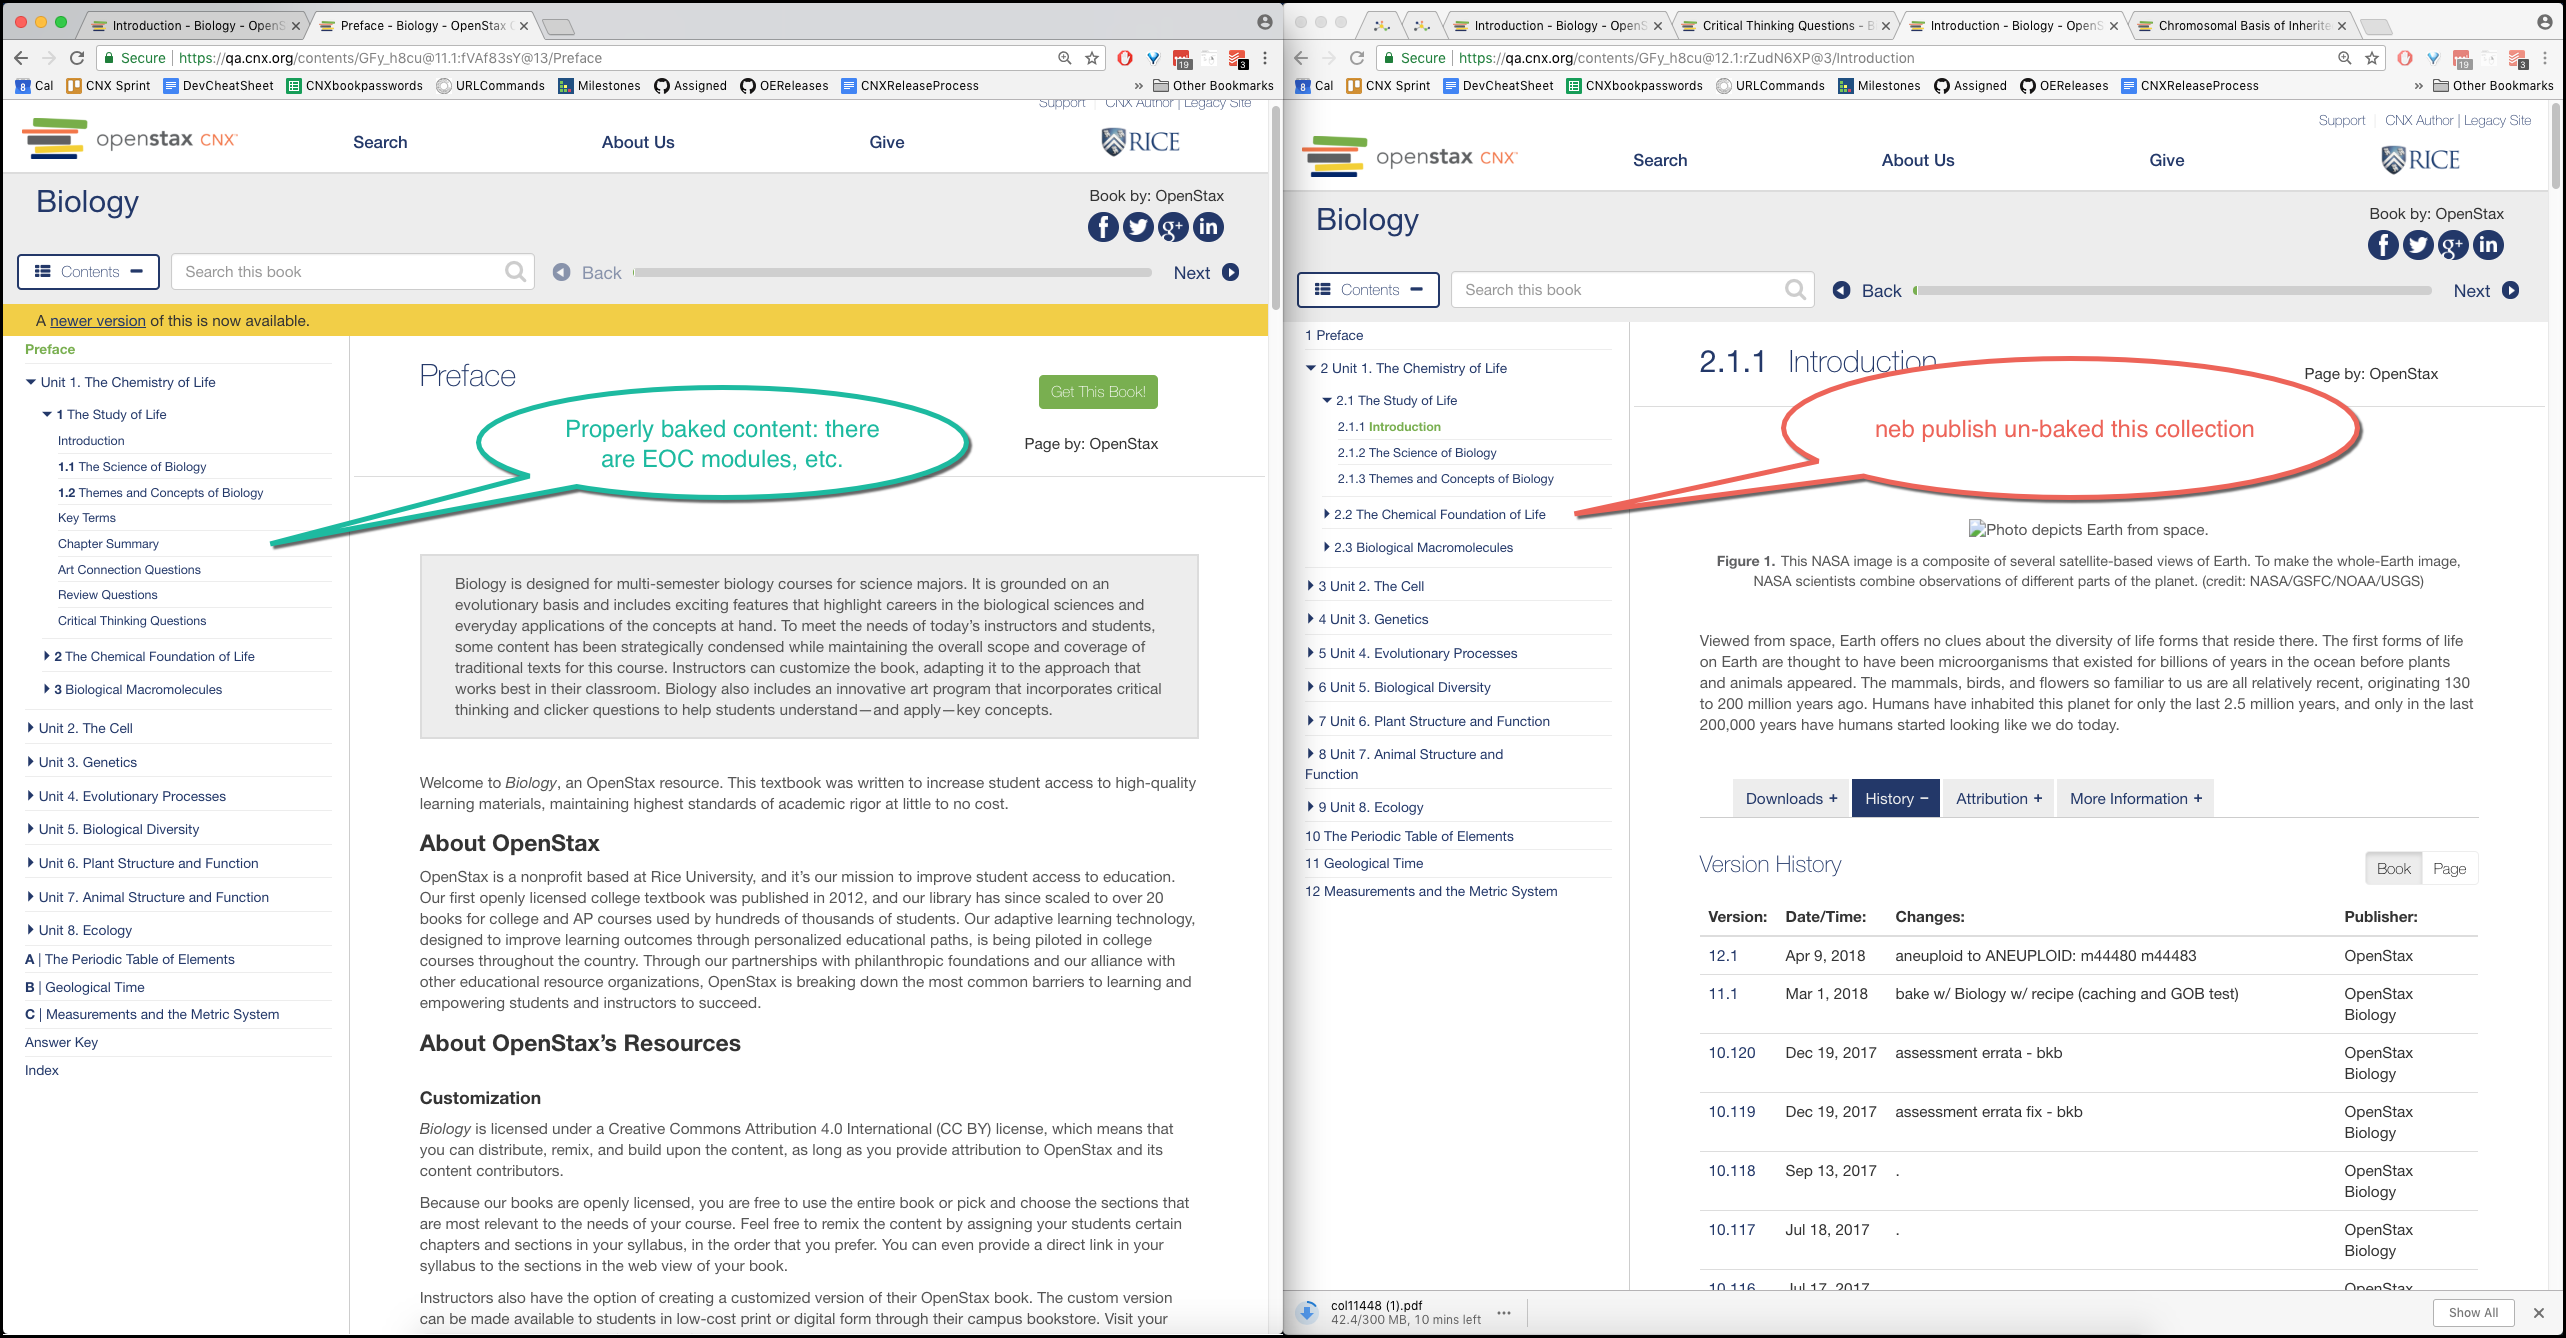Click the page progress bar in right window
The image size is (2566, 1338).
(2172, 291)
